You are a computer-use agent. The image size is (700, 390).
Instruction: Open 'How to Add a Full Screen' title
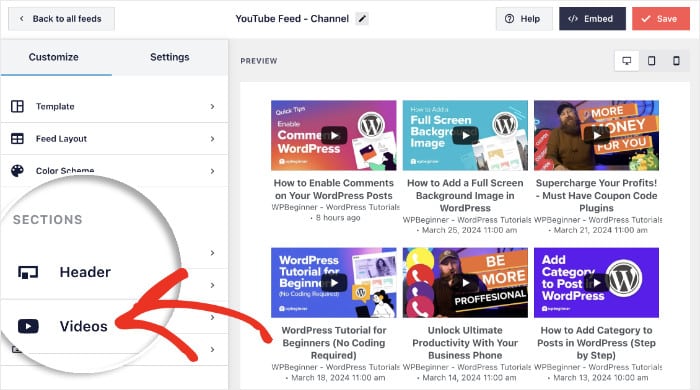465,195
